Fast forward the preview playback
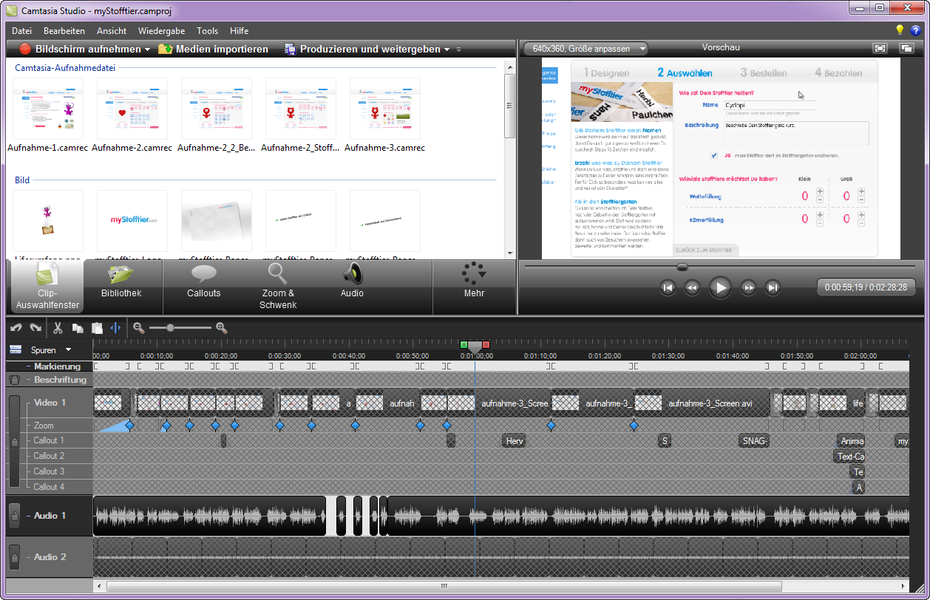Image resolution: width=930 pixels, height=600 pixels. click(749, 288)
